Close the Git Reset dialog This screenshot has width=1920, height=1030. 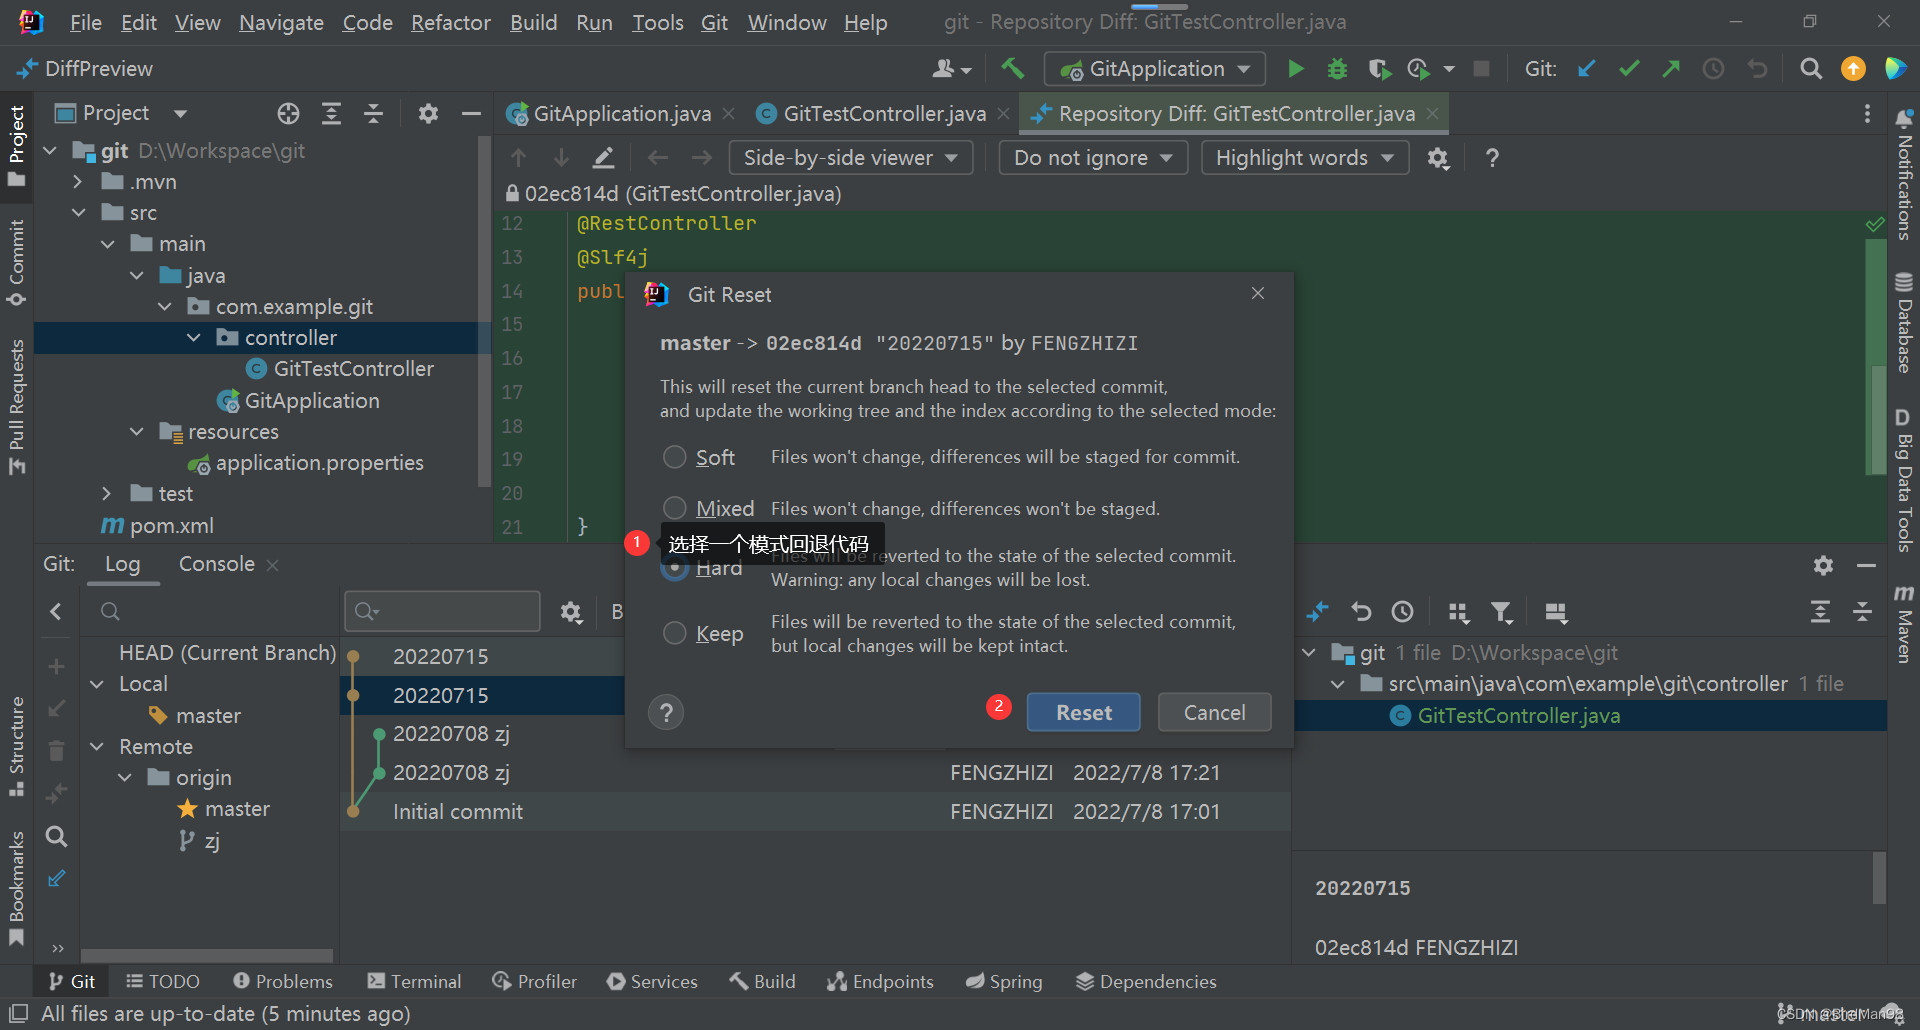pyautogui.click(x=1258, y=293)
